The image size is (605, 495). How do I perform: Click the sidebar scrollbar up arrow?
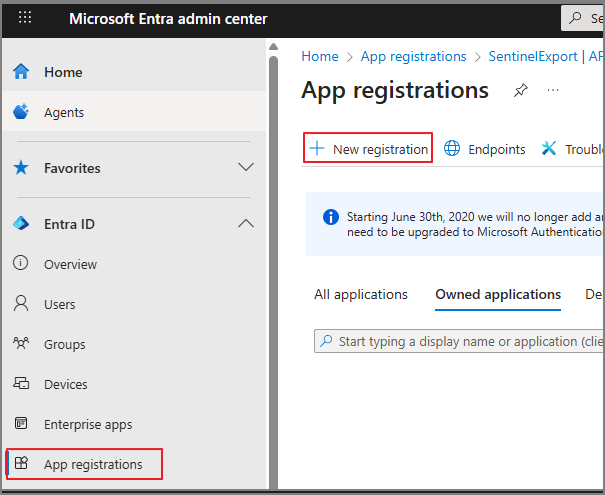point(274,47)
